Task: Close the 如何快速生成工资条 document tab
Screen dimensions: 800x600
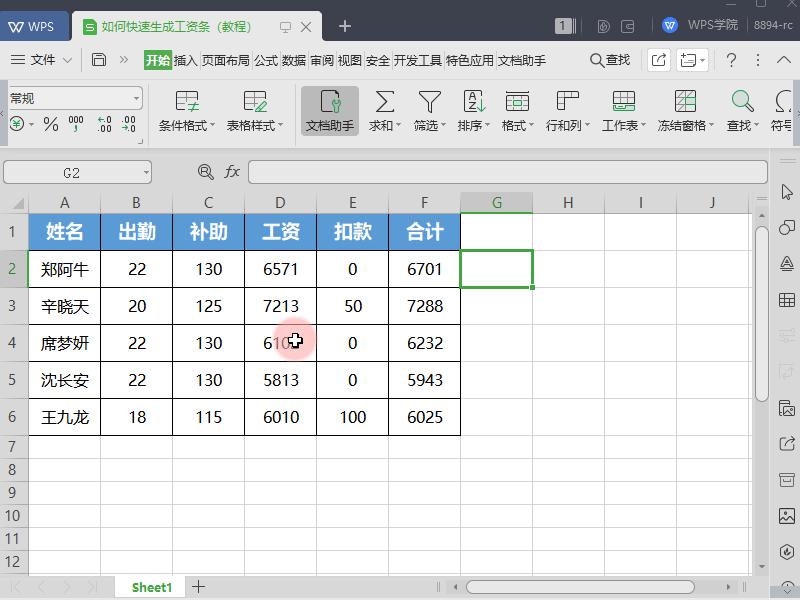Action: click(x=306, y=27)
